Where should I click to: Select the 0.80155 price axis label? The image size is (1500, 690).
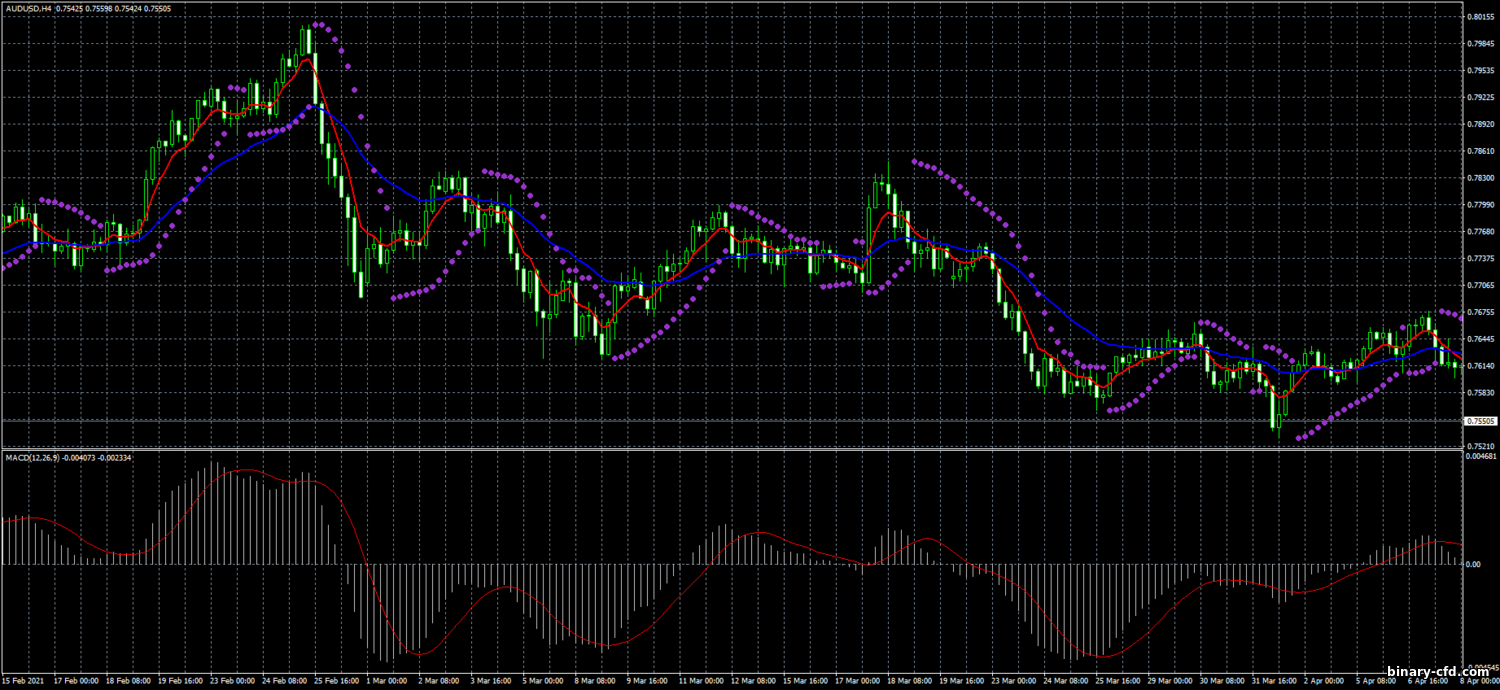pyautogui.click(x=1481, y=17)
